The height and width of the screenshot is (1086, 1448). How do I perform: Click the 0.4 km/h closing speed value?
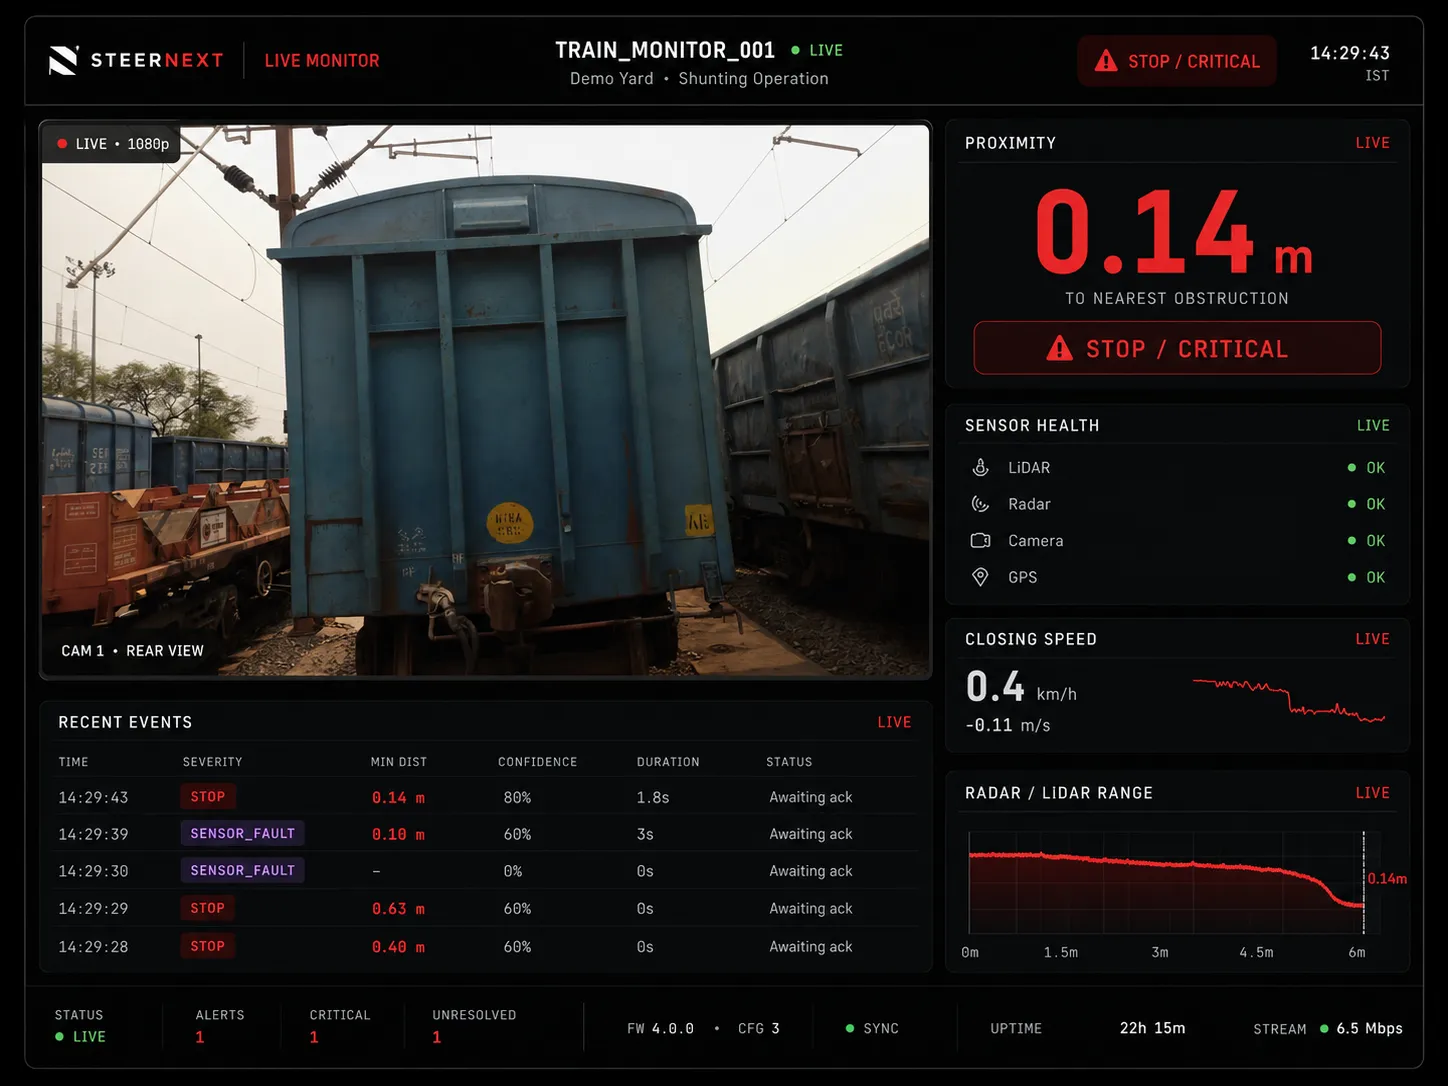[1021, 687]
